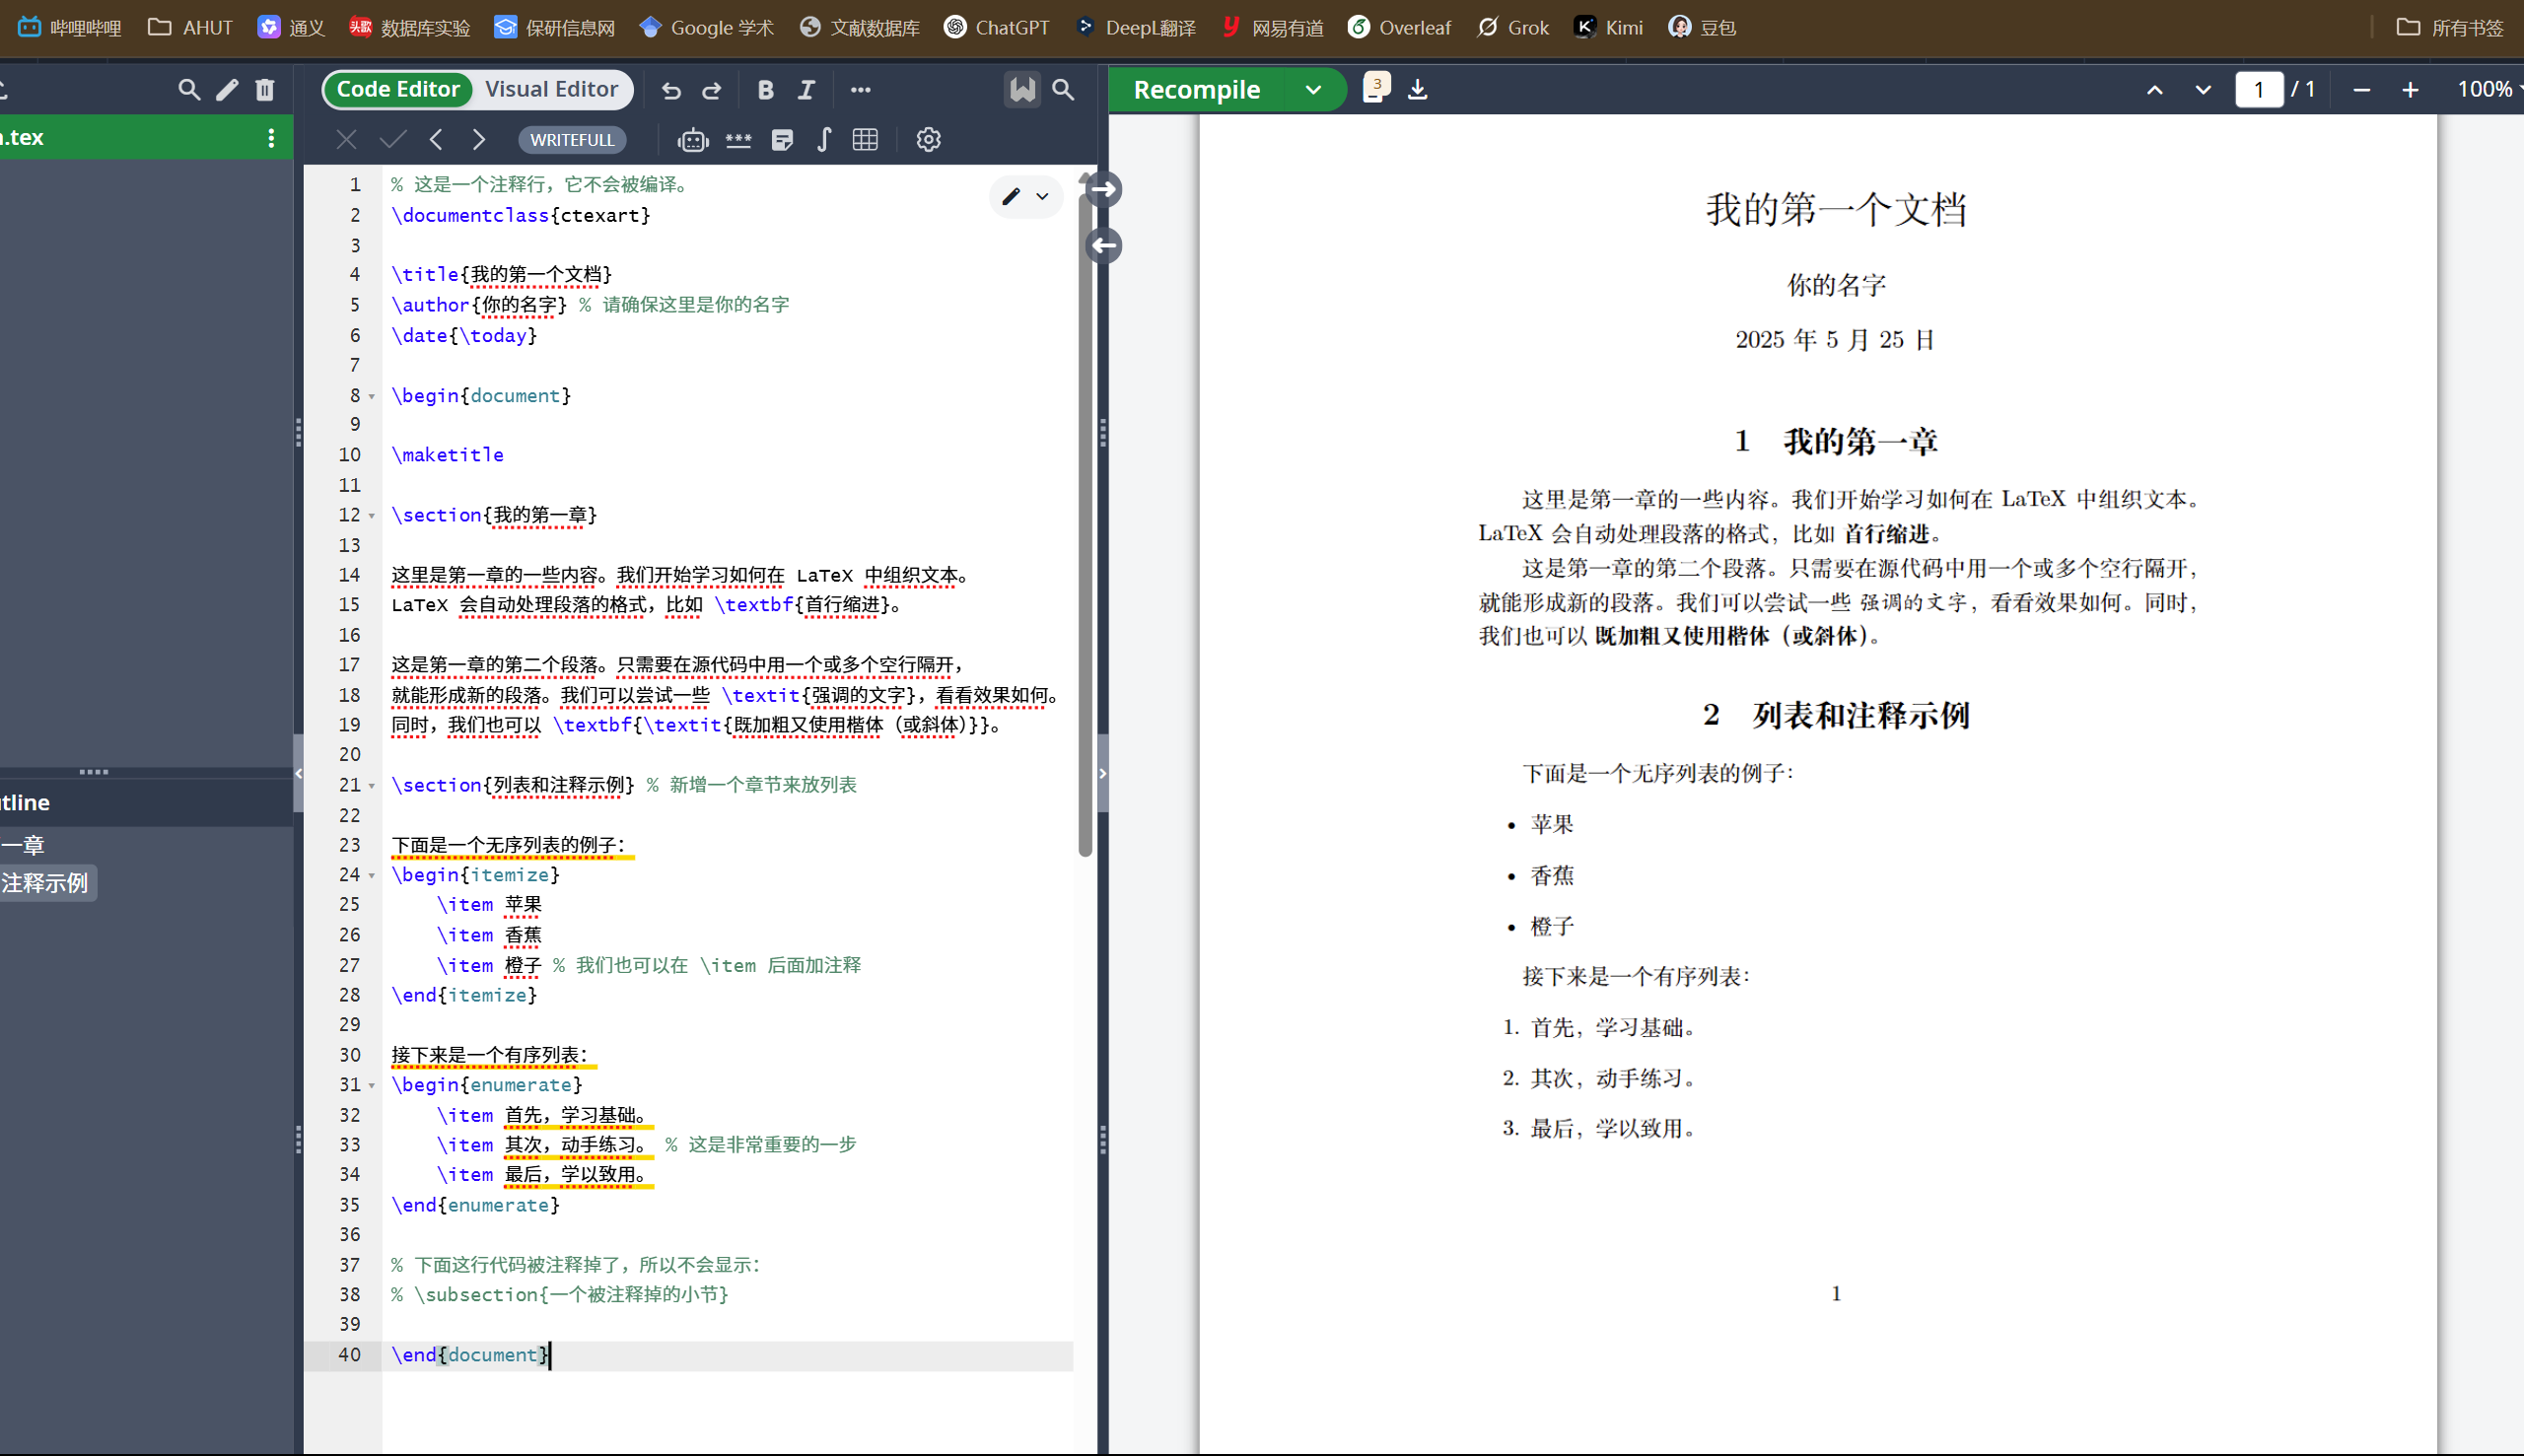Image resolution: width=2524 pixels, height=1456 pixels.
Task: Download the compiled PDF
Action: 1417,90
